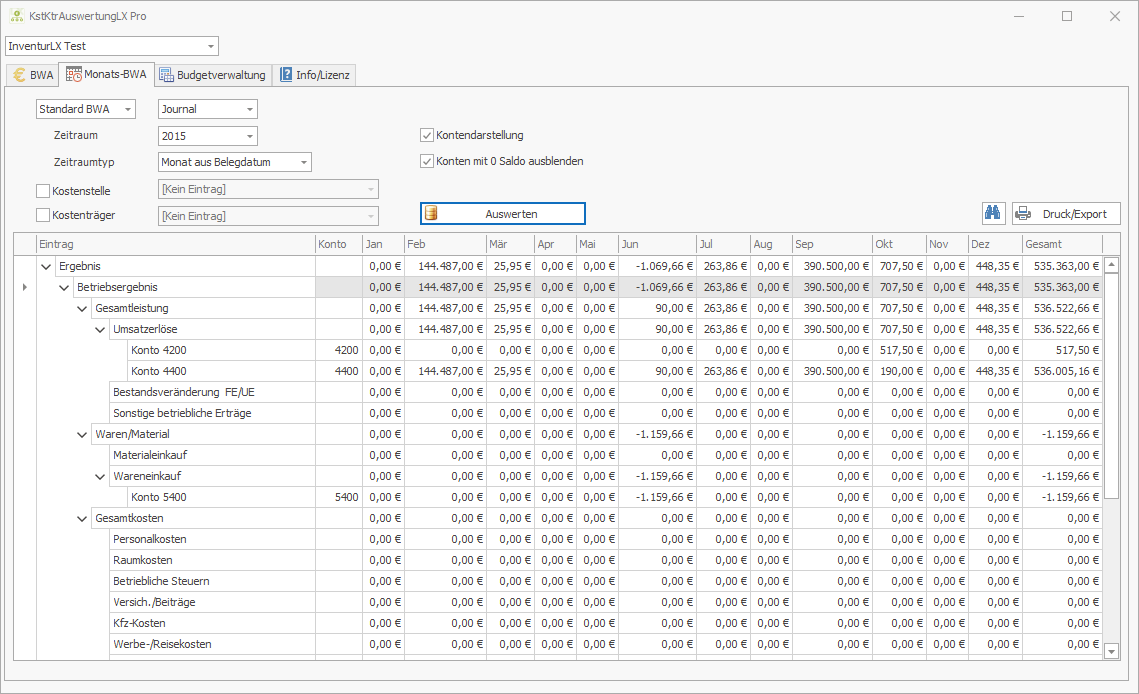Click the Budgetverwaltung tab icon
Viewport: 1139px width, 694px height.
[x=166, y=75]
